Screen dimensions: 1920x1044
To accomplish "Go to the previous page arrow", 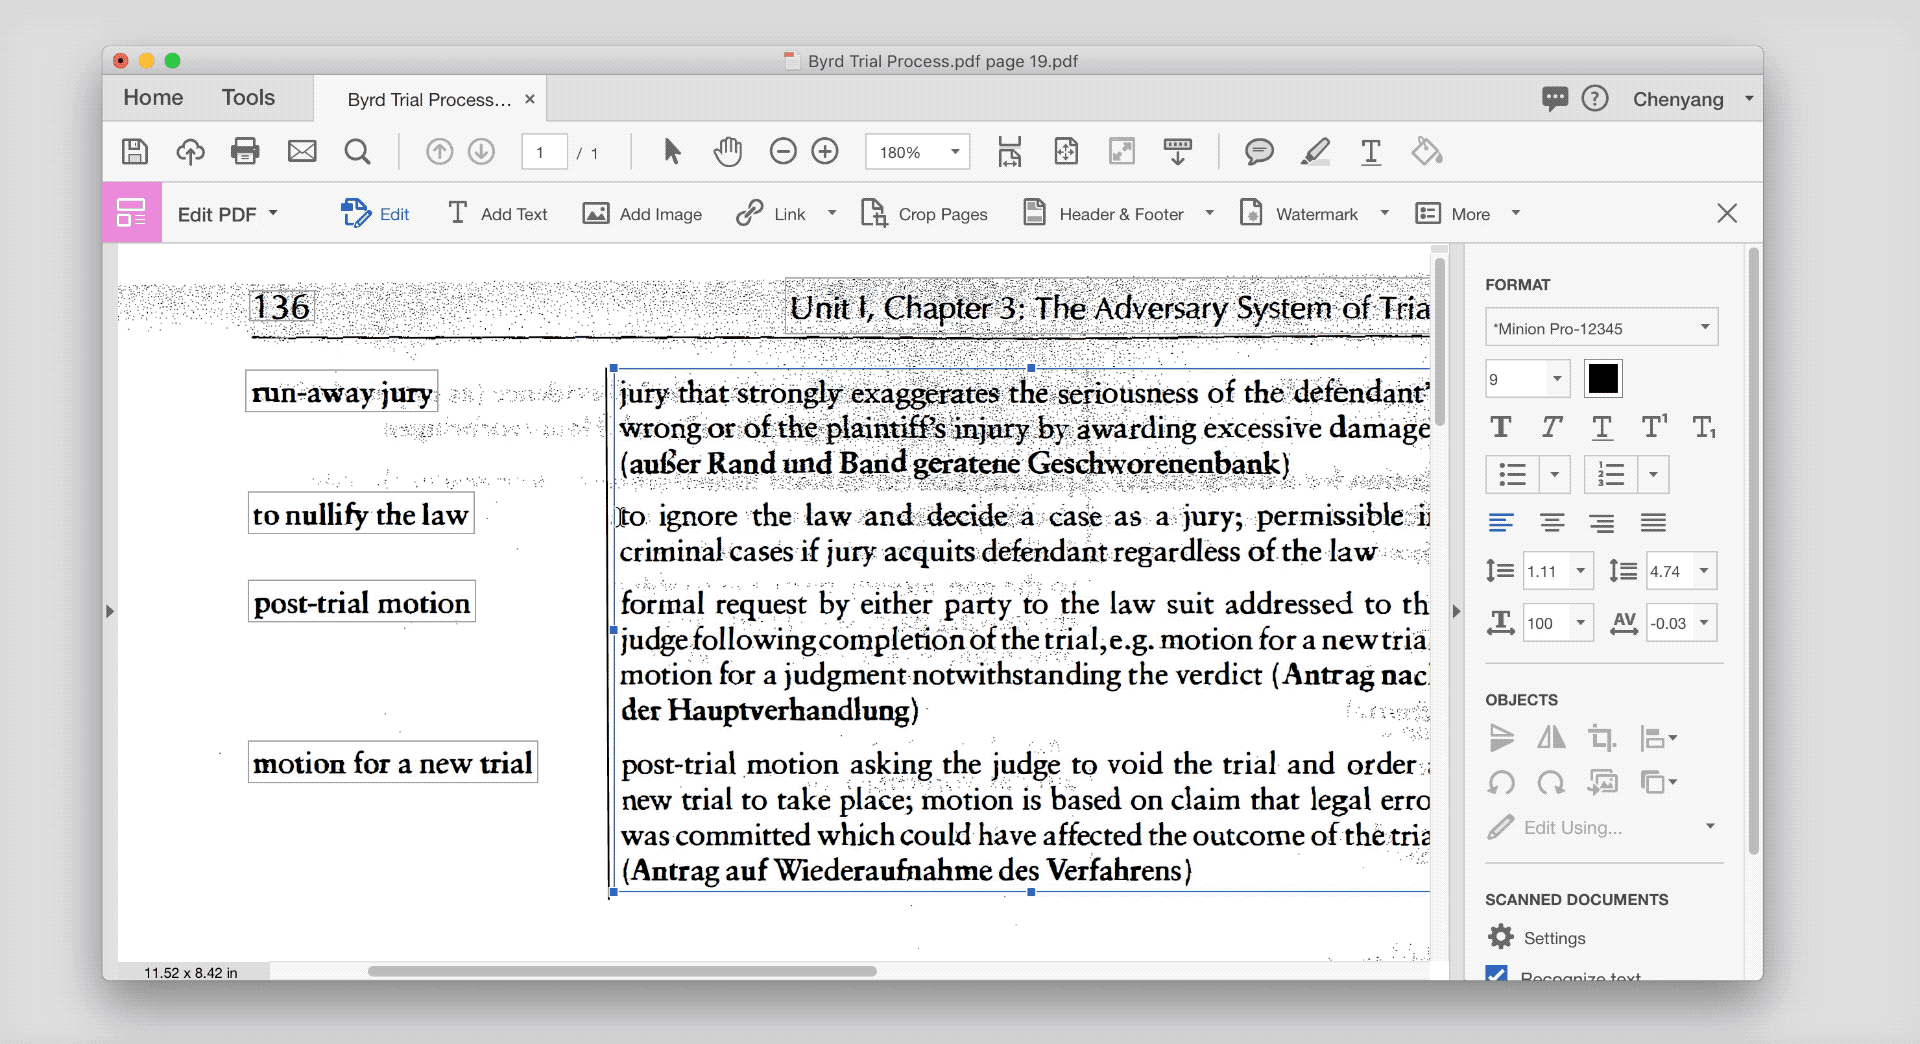I will [439, 152].
